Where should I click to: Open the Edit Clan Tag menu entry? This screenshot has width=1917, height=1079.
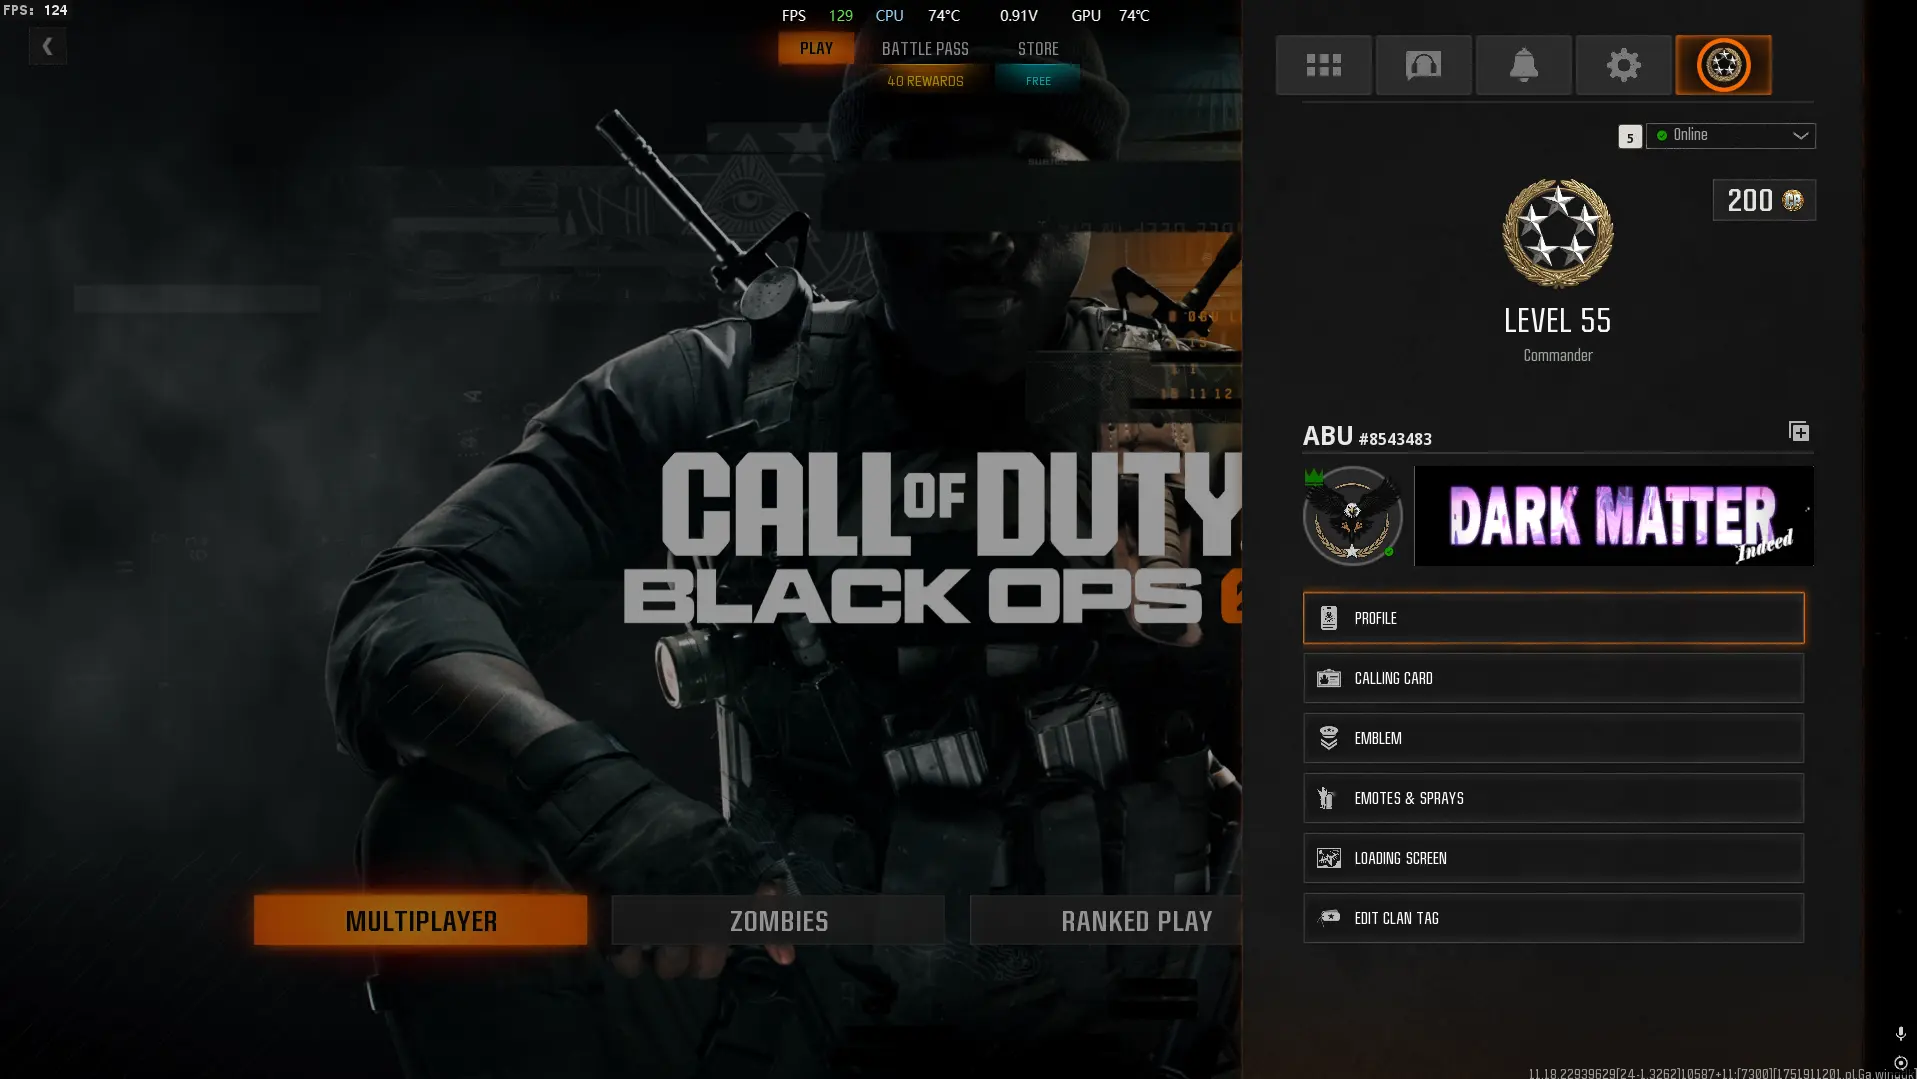point(1554,918)
